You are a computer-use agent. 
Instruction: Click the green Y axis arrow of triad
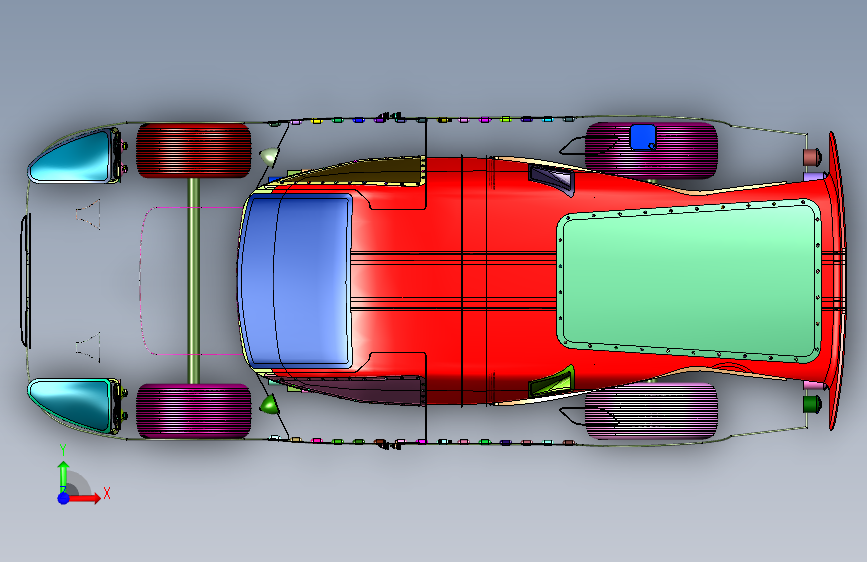pos(63,474)
